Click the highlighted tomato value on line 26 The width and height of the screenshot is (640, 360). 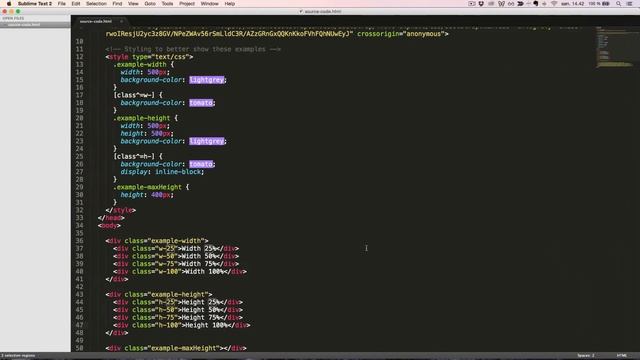tap(201, 164)
